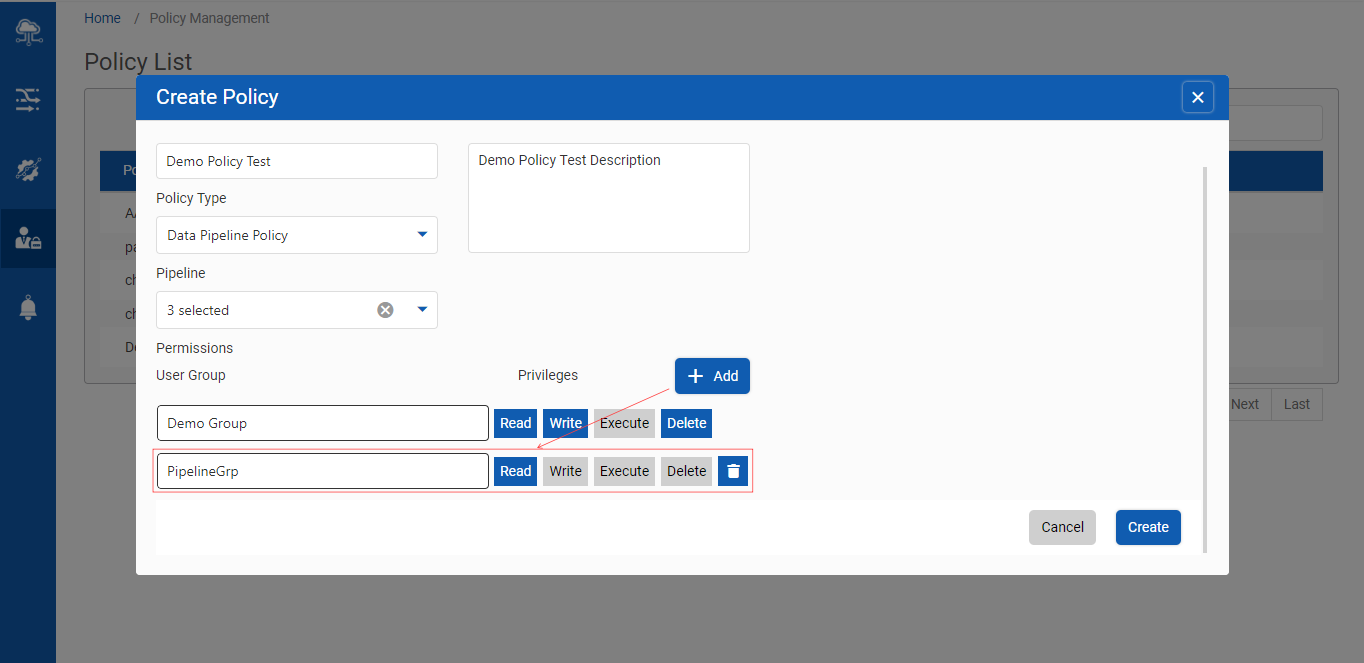Image resolution: width=1364 pixels, height=663 pixels.
Task: Clear the selected pipelines with X icon
Action: [x=385, y=310]
